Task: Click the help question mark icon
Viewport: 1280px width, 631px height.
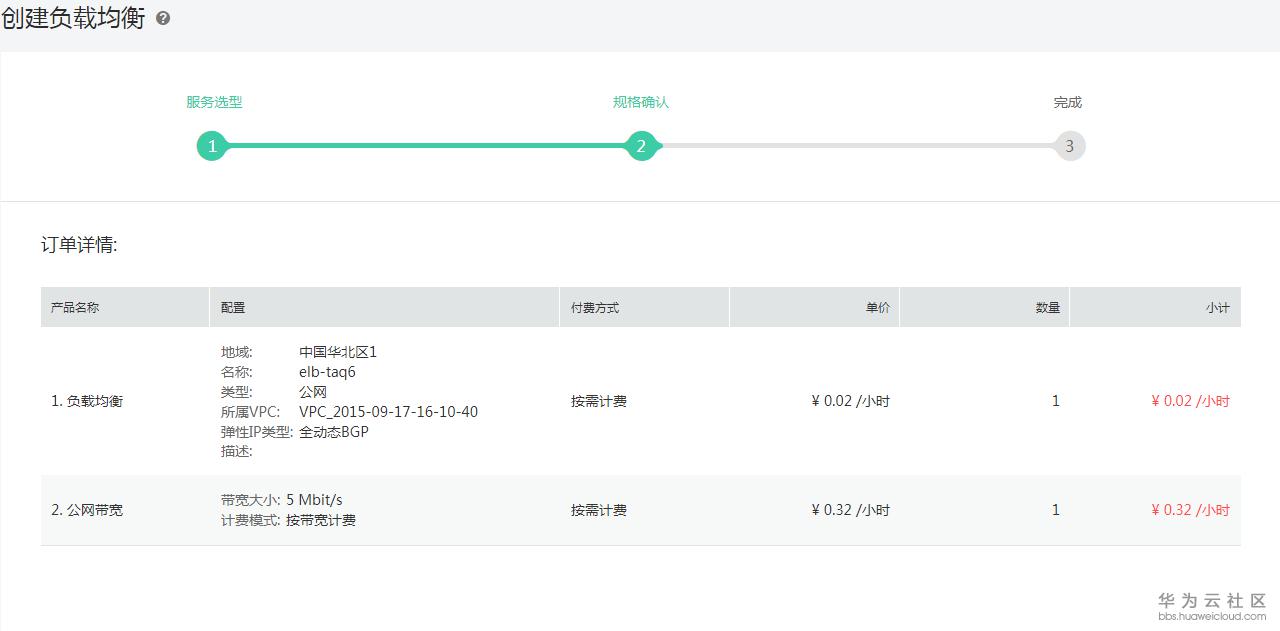Action: tap(163, 18)
